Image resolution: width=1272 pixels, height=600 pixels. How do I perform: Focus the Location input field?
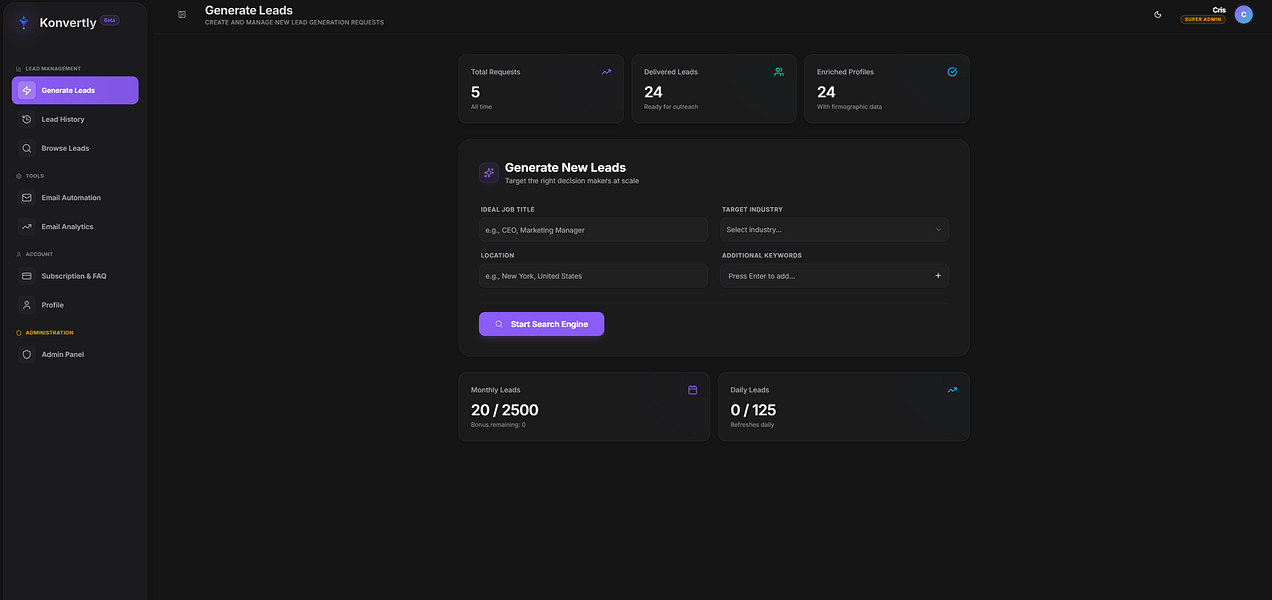tap(594, 276)
